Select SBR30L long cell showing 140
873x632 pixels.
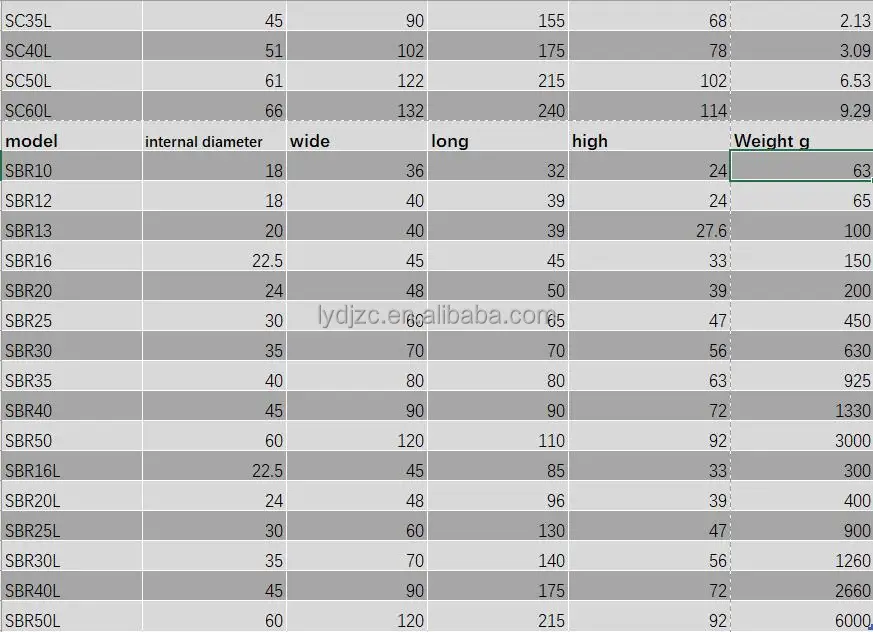(497, 561)
